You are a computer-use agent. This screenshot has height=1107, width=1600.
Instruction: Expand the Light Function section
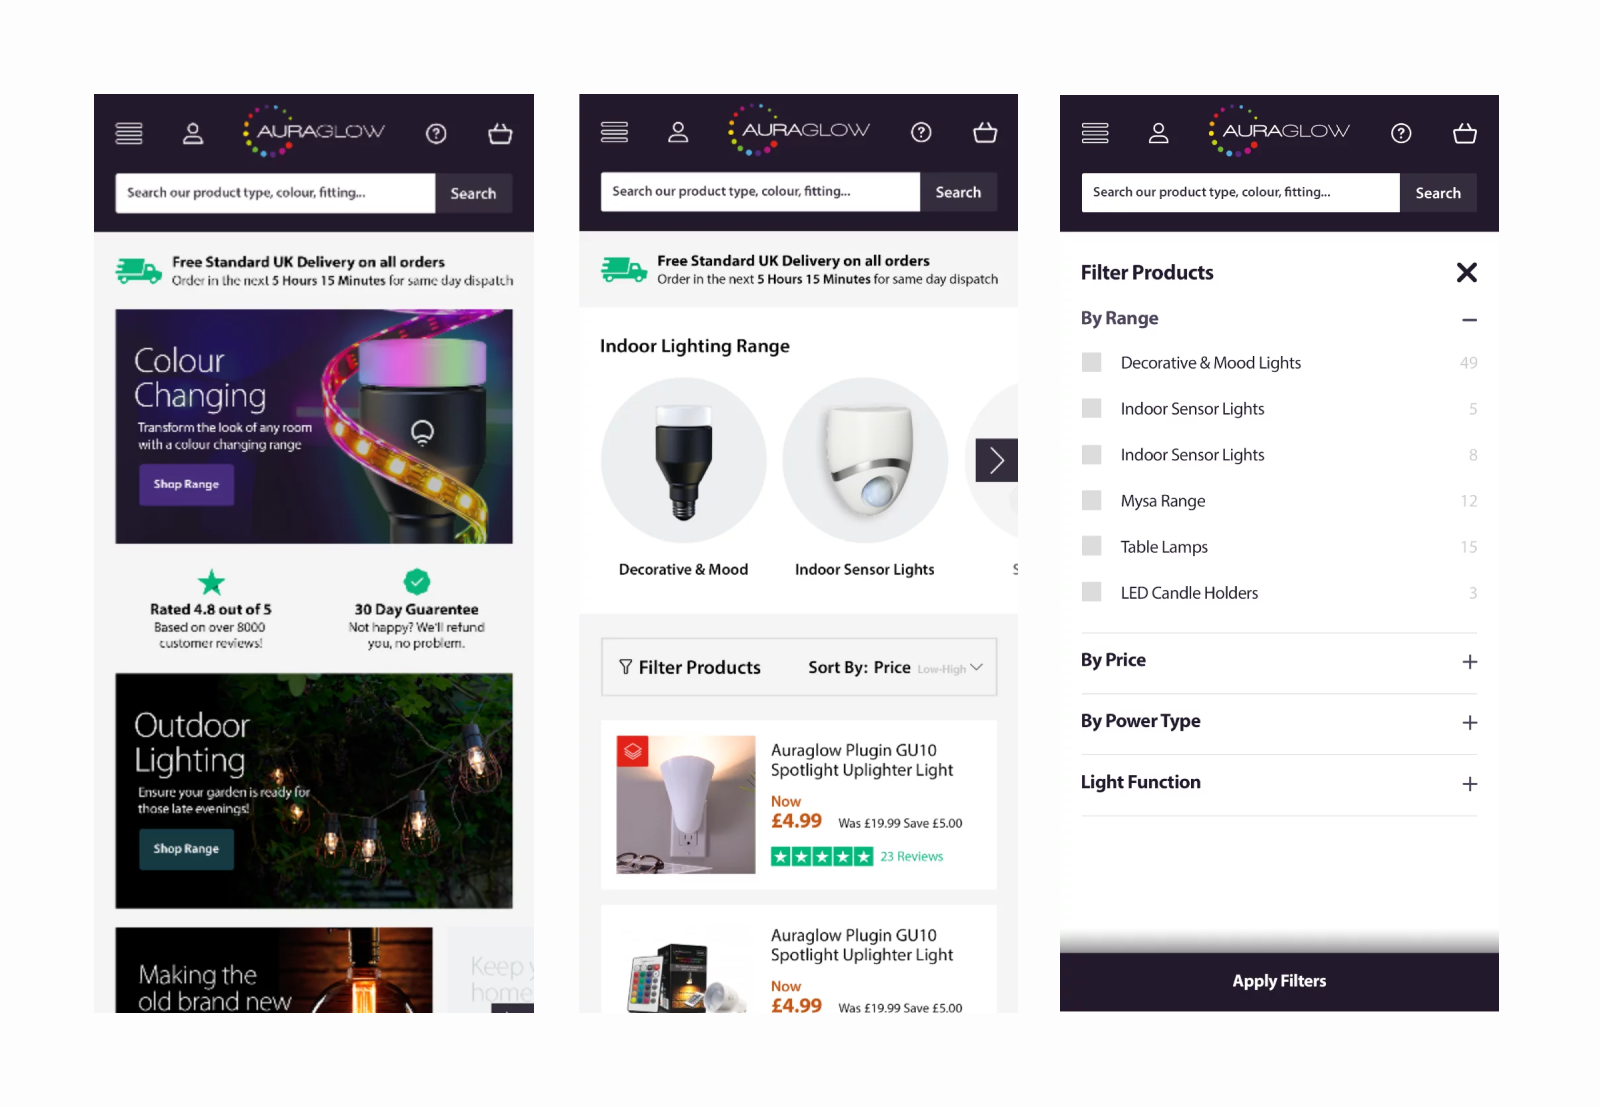1469,784
